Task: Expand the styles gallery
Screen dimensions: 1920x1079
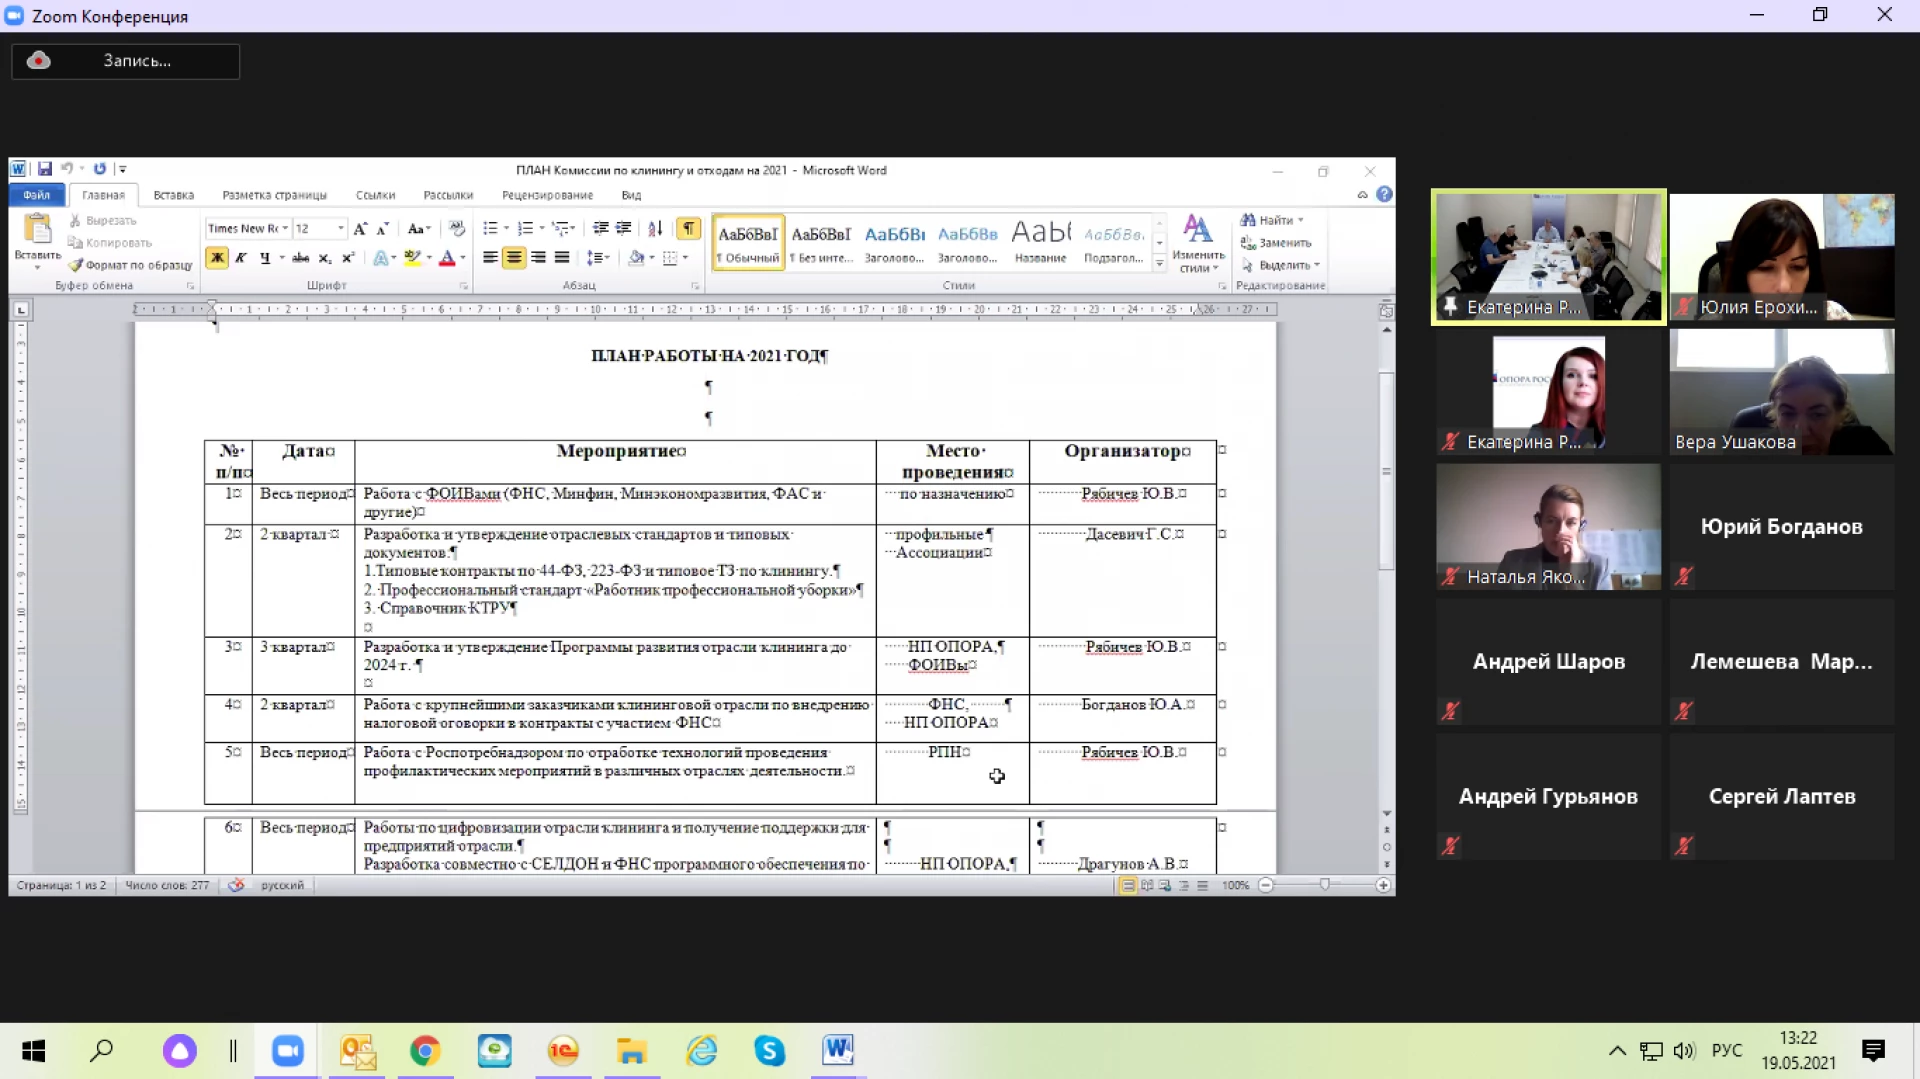Action: click(x=1159, y=265)
